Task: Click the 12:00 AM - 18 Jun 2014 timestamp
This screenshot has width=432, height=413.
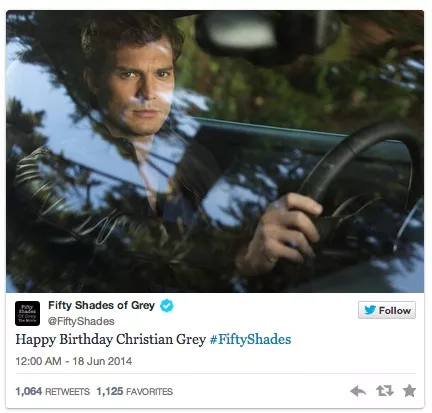Action: click(x=74, y=361)
